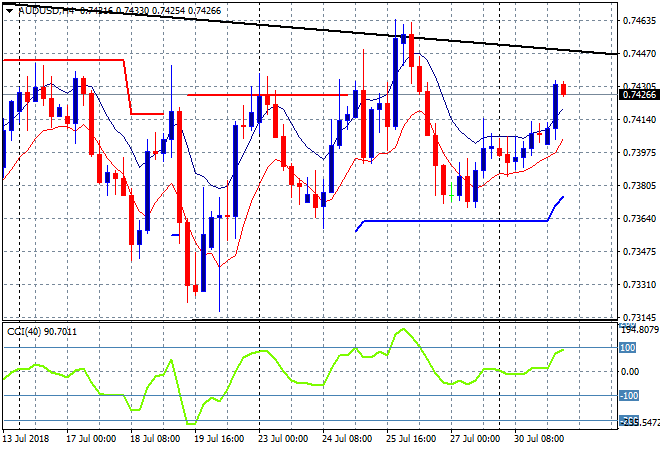Select the CCI 100 level label
The height and width of the screenshot is (450, 660).
tap(627, 348)
